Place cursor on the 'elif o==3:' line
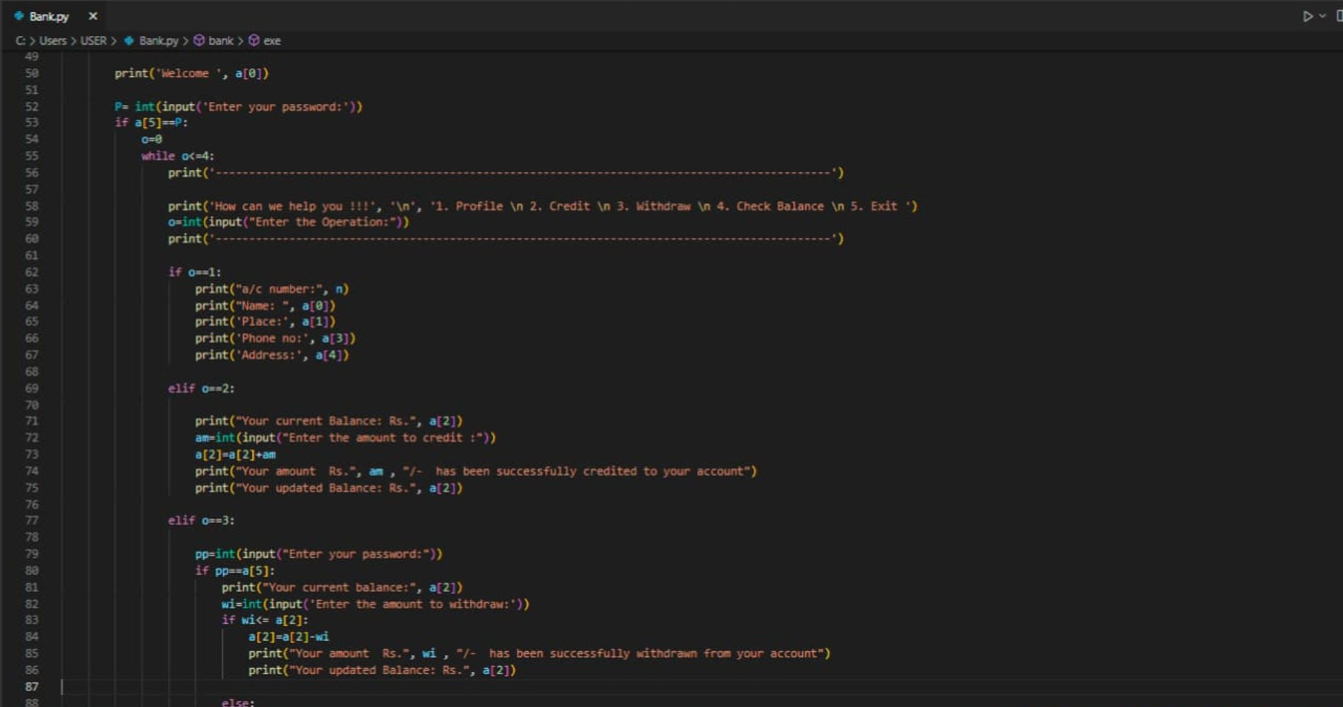The height and width of the screenshot is (707, 1343). click(x=200, y=520)
